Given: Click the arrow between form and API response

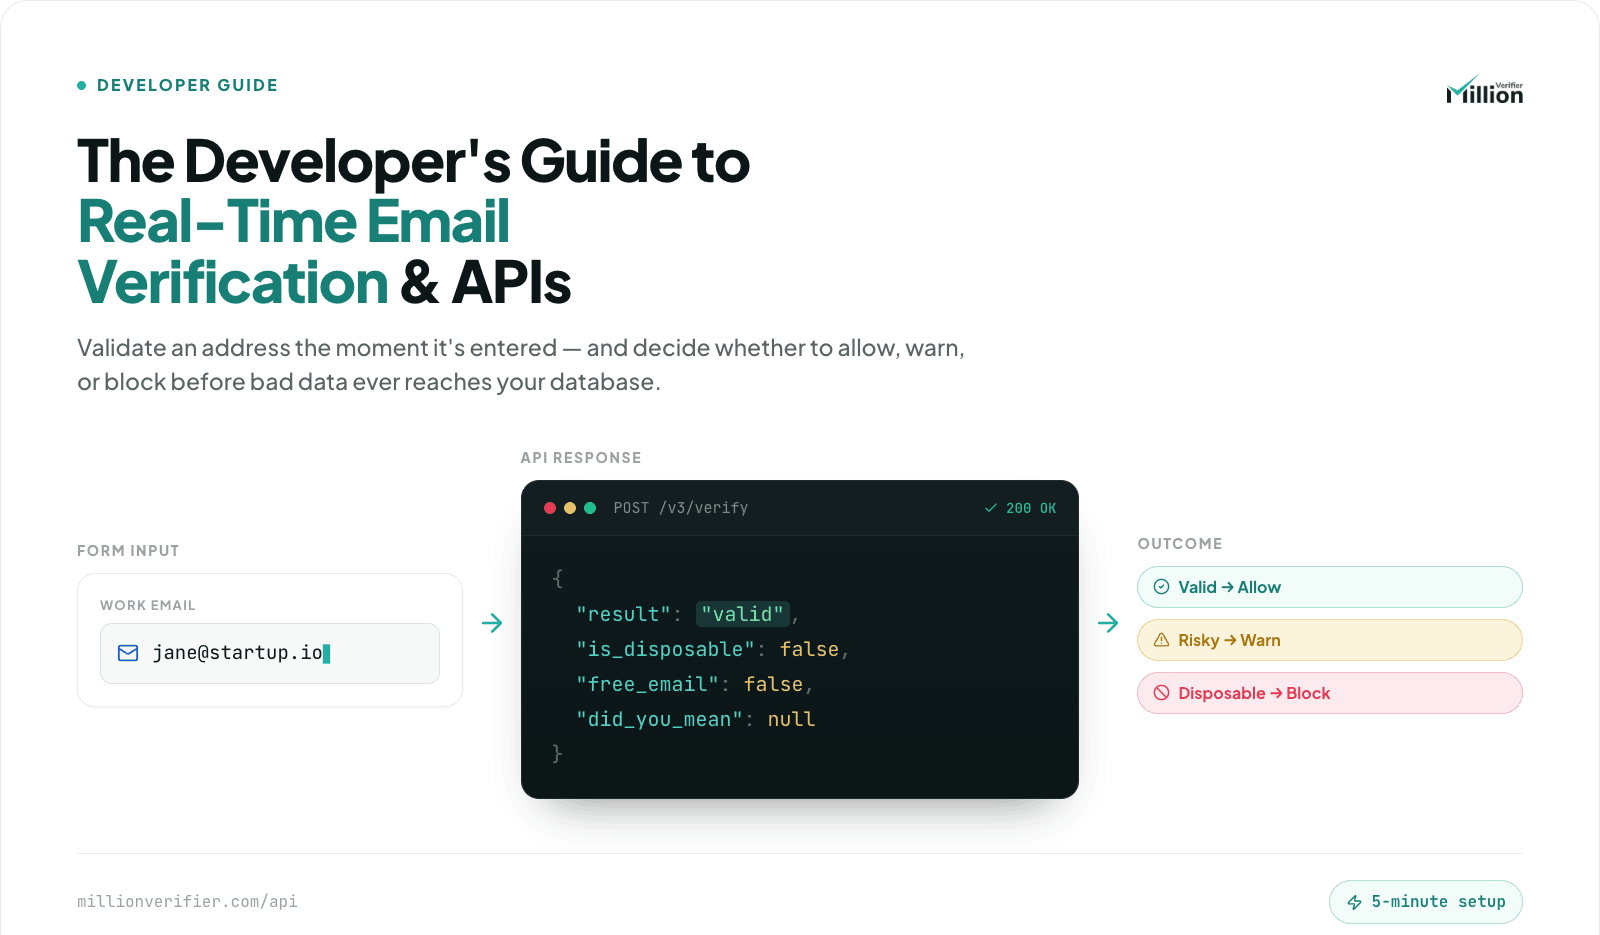Looking at the screenshot, I should click(492, 623).
